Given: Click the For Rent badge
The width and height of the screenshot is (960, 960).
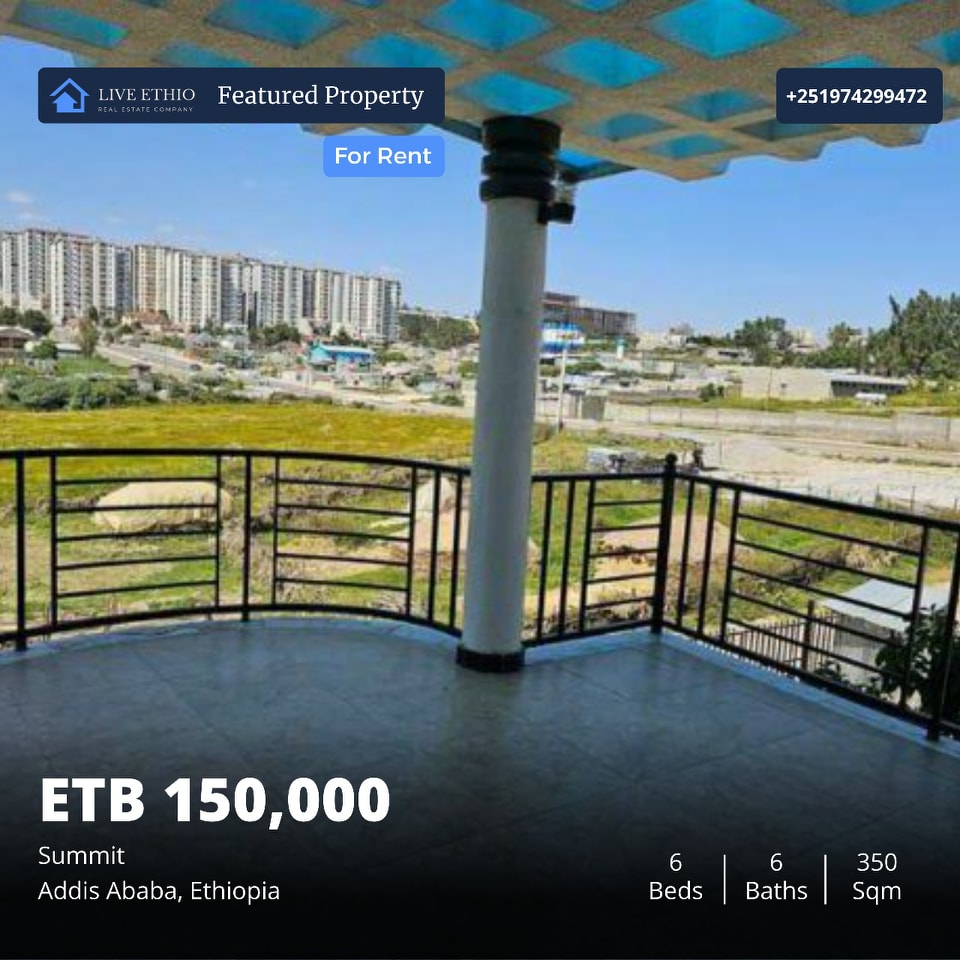Looking at the screenshot, I should pos(383,156).
